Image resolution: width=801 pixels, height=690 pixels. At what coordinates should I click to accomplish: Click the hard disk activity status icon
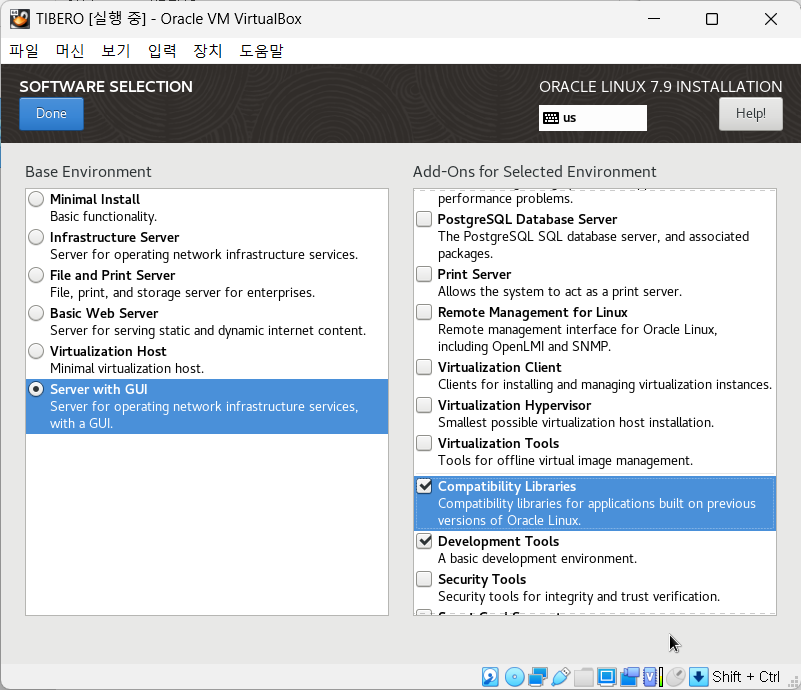[x=490, y=677]
